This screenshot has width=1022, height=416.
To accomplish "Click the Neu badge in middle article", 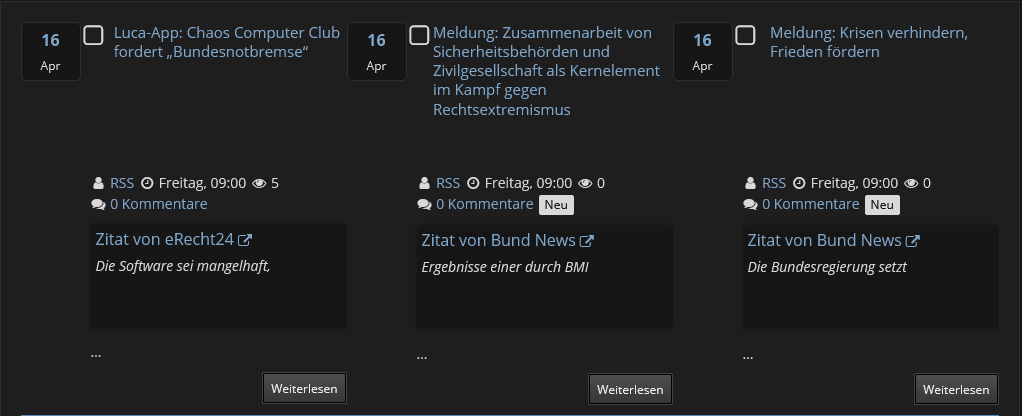I will coord(556,204).
